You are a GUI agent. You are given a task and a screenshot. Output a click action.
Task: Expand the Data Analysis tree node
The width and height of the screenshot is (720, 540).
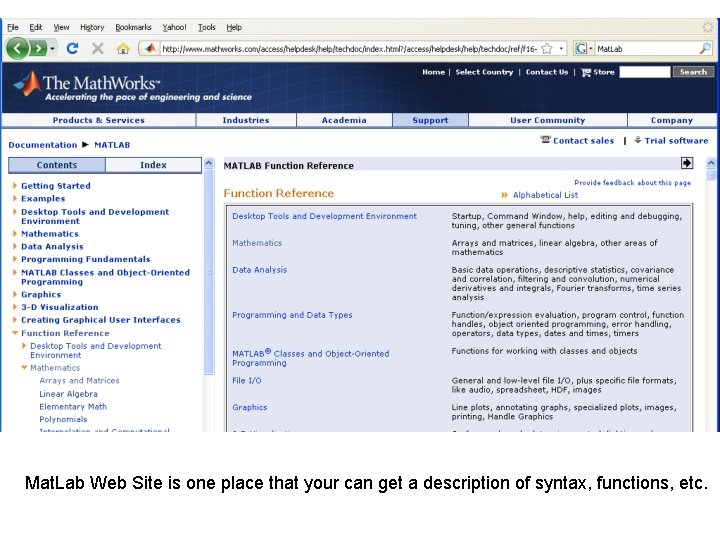tap(15, 247)
